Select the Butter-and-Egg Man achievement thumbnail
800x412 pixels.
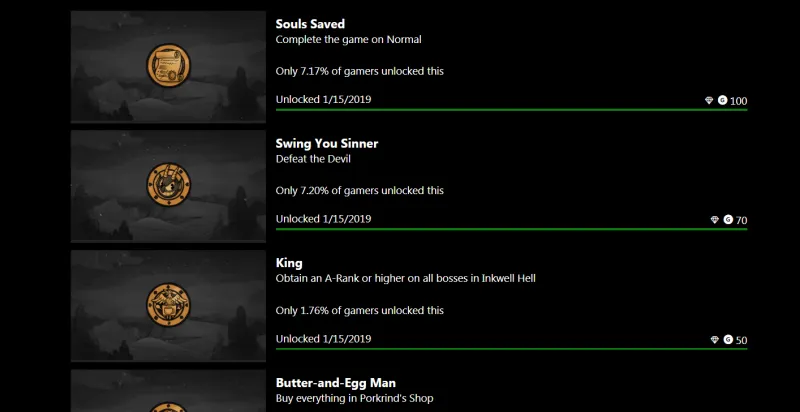[168, 391]
